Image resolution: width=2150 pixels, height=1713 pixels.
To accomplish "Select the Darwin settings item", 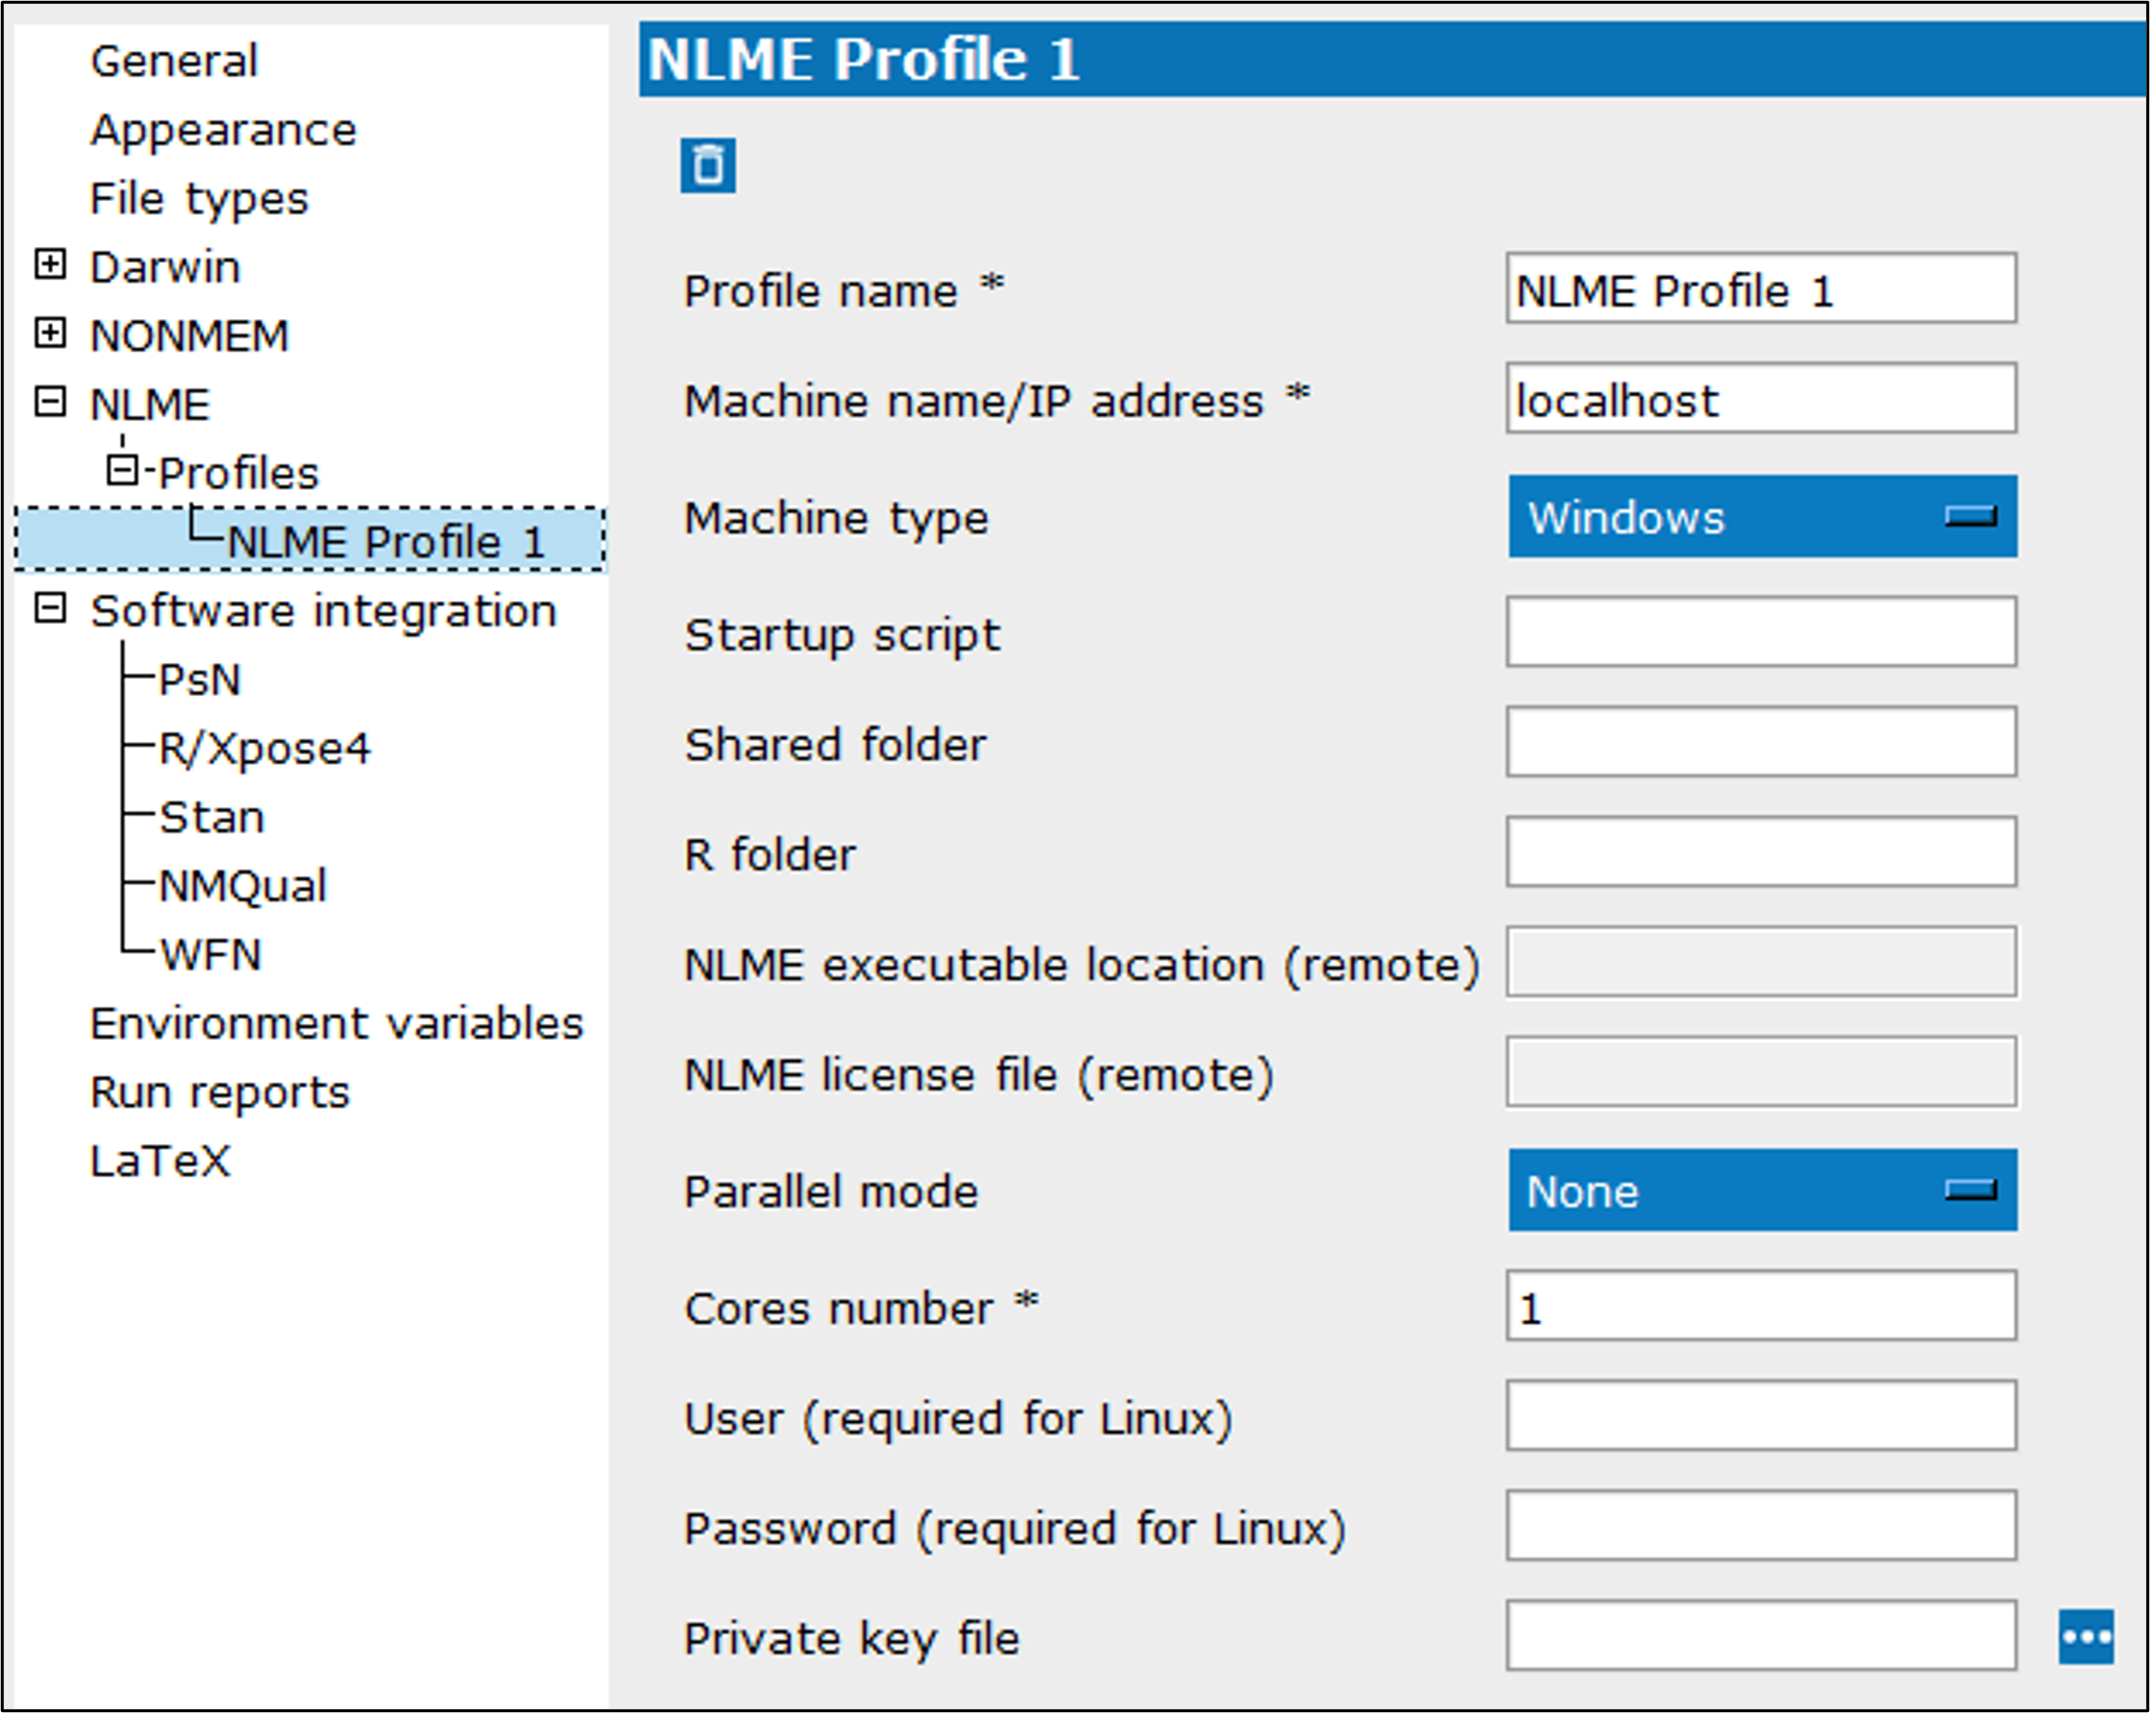I will (x=165, y=267).
